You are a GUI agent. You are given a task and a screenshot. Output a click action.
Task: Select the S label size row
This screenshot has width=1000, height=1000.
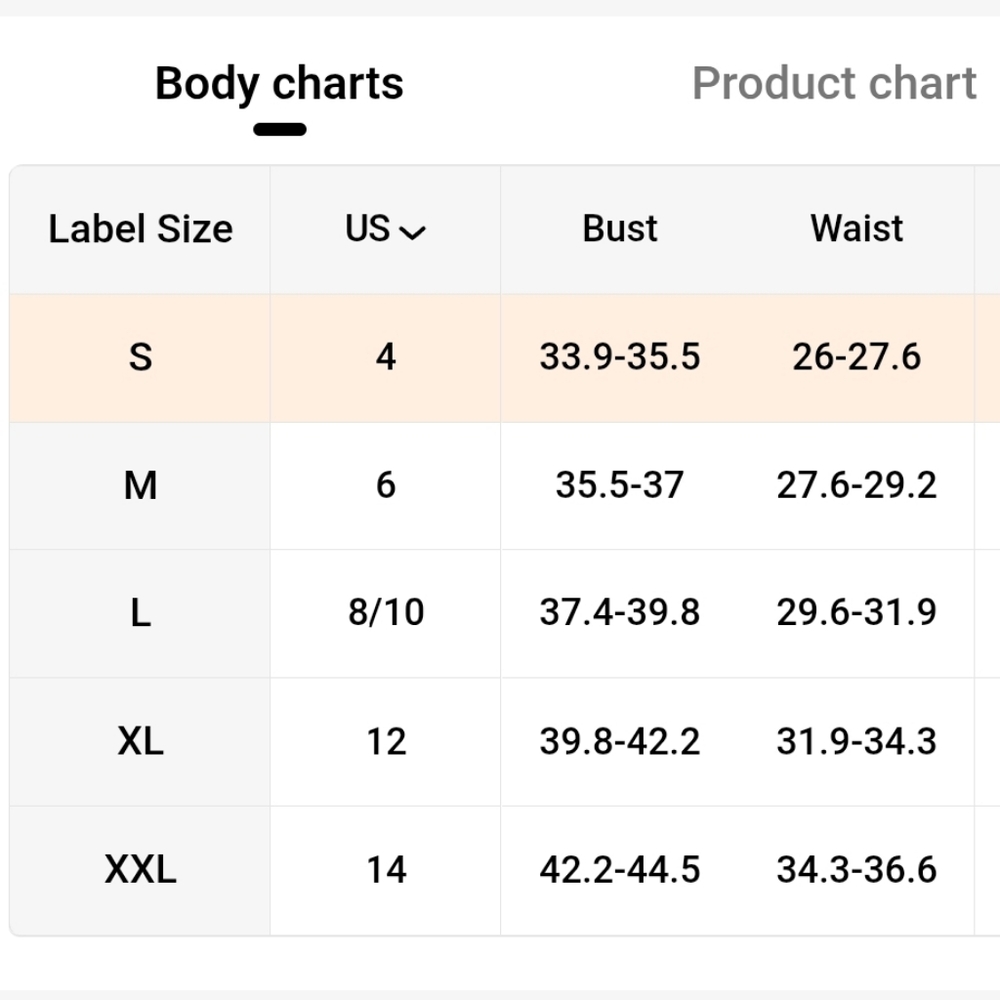click(x=504, y=358)
